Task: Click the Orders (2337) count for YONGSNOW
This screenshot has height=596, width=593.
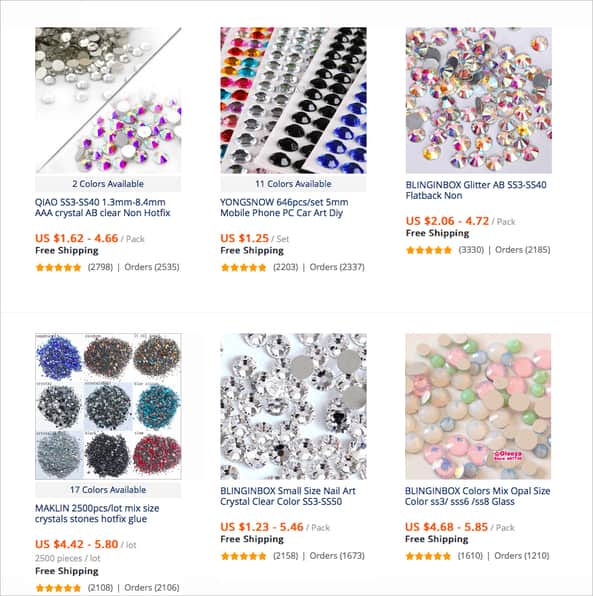Action: (x=337, y=267)
